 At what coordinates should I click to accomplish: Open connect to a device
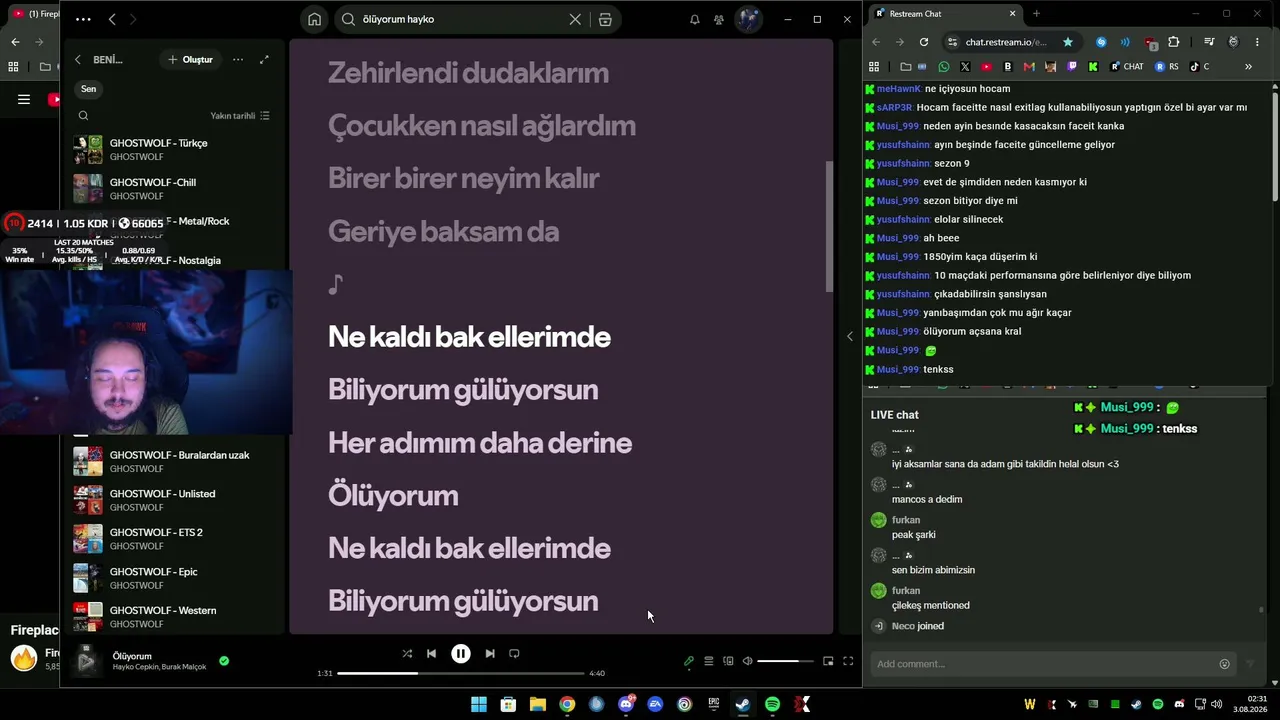[x=728, y=661]
